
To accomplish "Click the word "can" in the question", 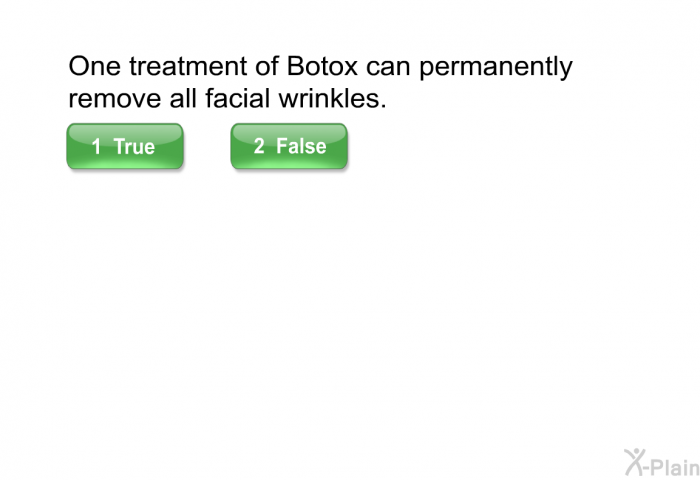I will (x=387, y=68).
